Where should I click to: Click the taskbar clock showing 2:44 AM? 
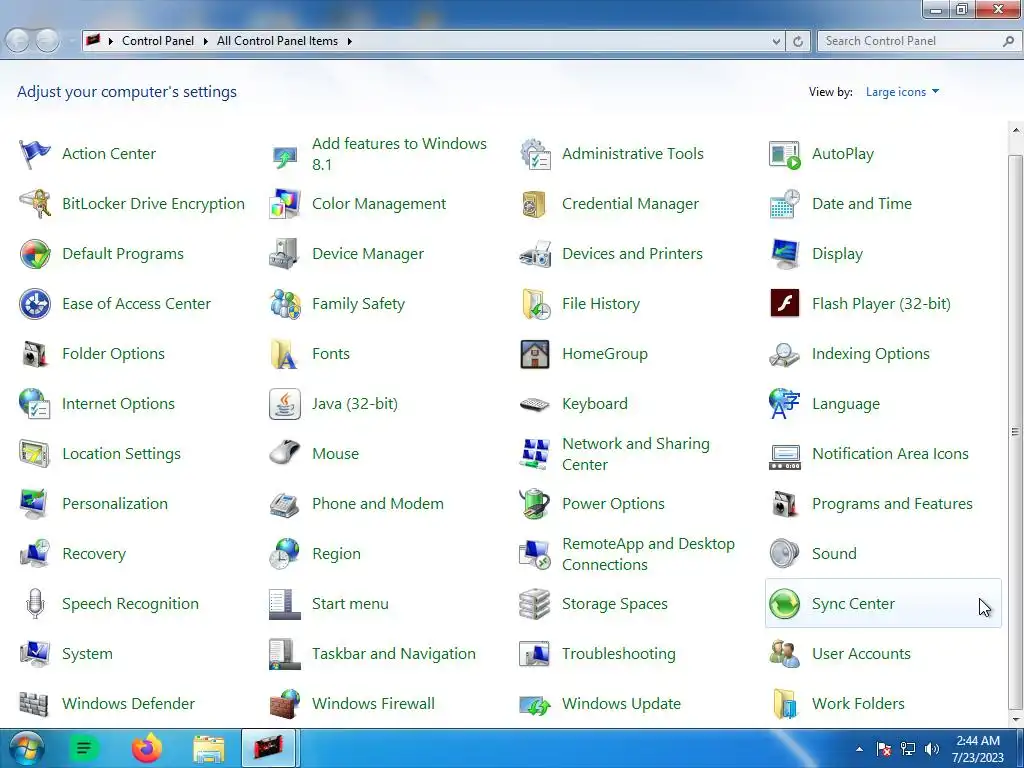pos(978,749)
